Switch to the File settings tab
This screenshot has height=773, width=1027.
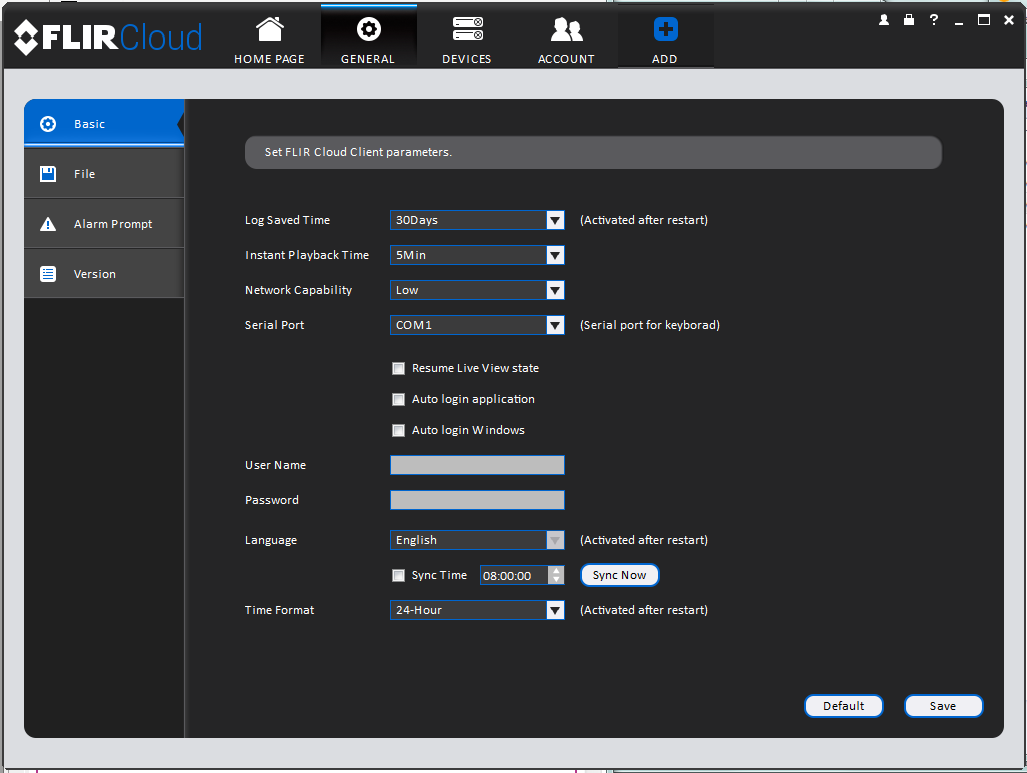click(x=104, y=174)
